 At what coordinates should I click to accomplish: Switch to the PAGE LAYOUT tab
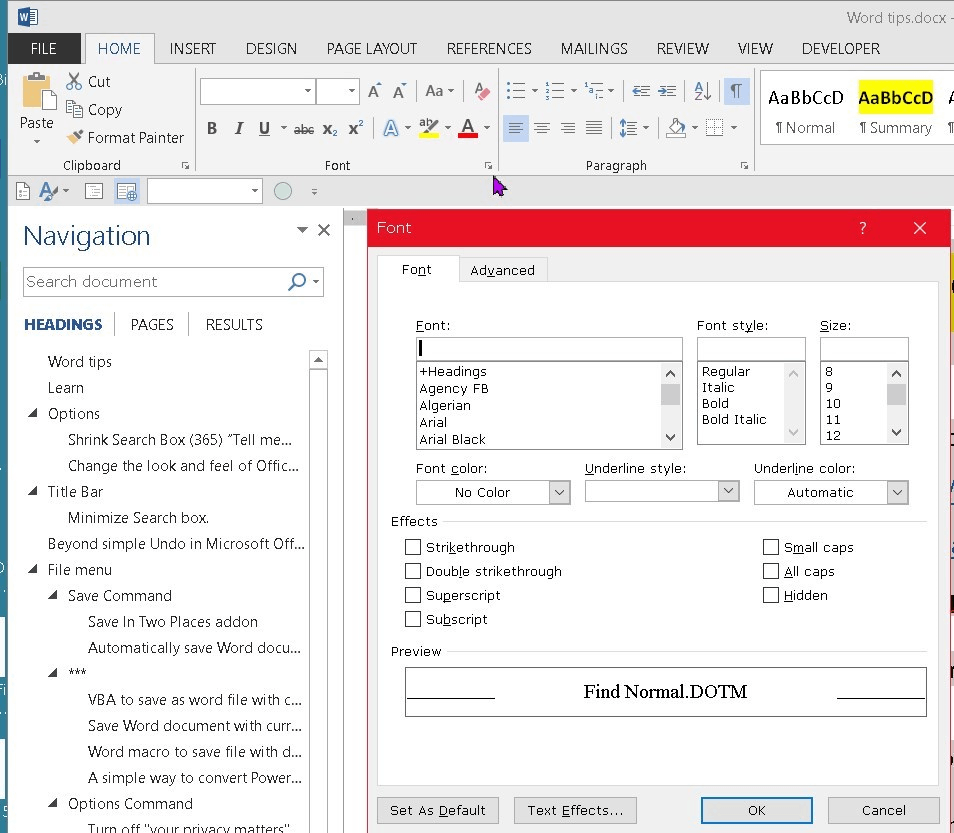coord(372,49)
